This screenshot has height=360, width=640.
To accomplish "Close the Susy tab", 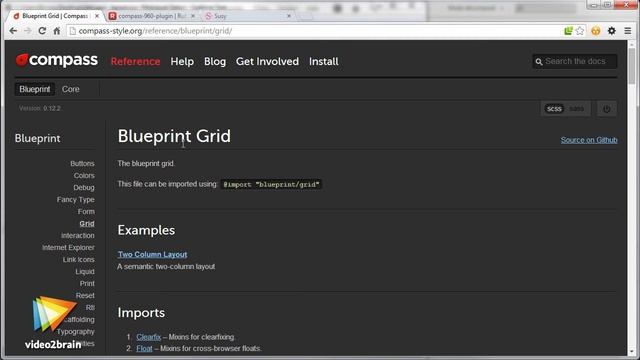I will (289, 16).
